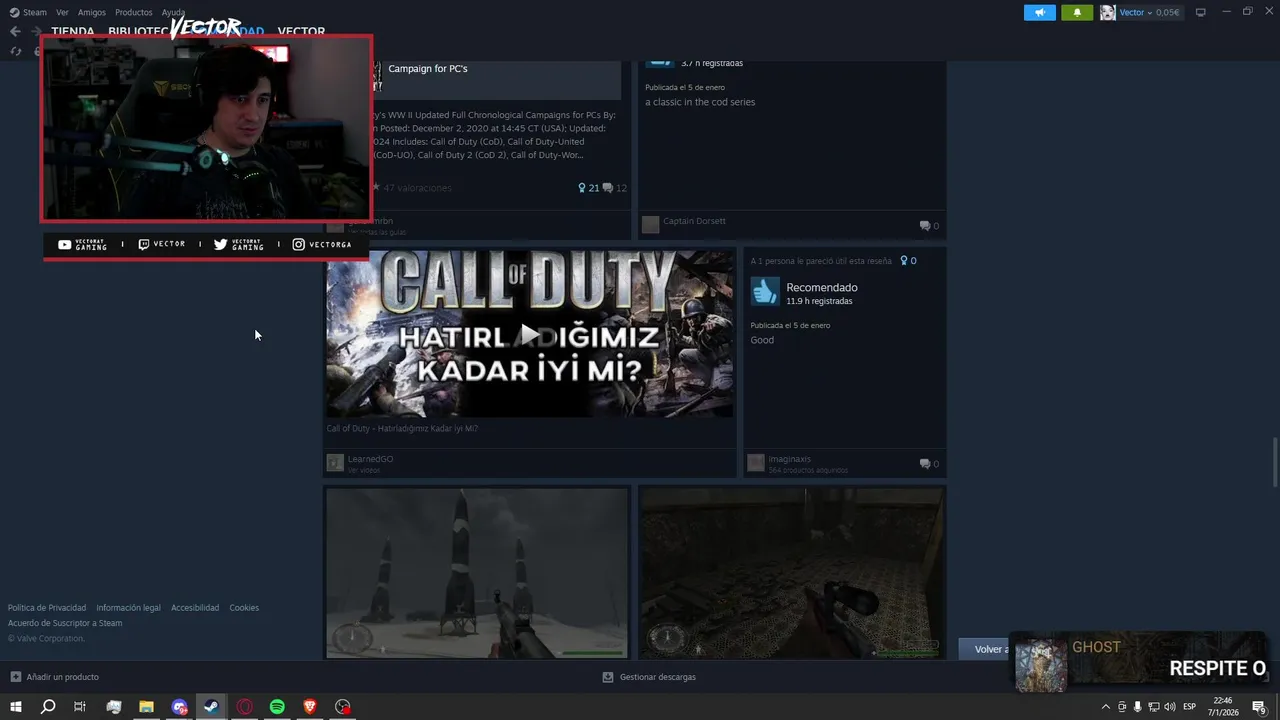Open Windows action center notifications

click(1259, 707)
